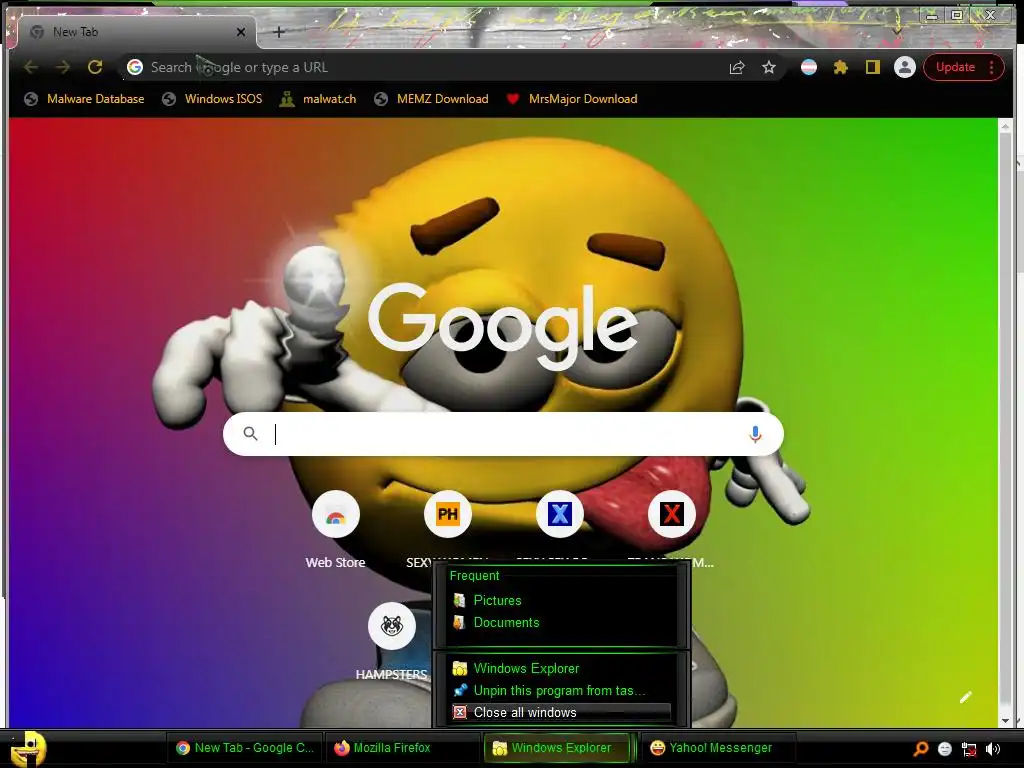1024x768 pixels.
Task: Start voice search with microphone icon
Action: [755, 434]
